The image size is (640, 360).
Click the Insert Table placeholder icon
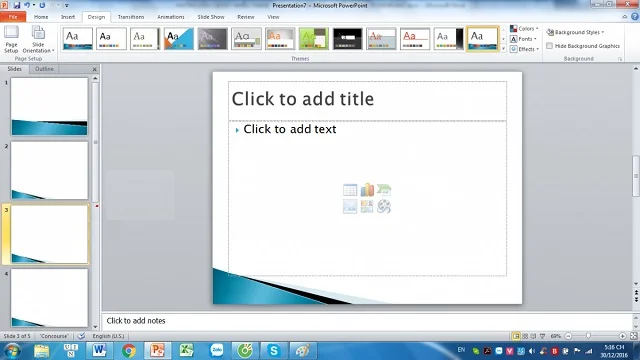350,190
